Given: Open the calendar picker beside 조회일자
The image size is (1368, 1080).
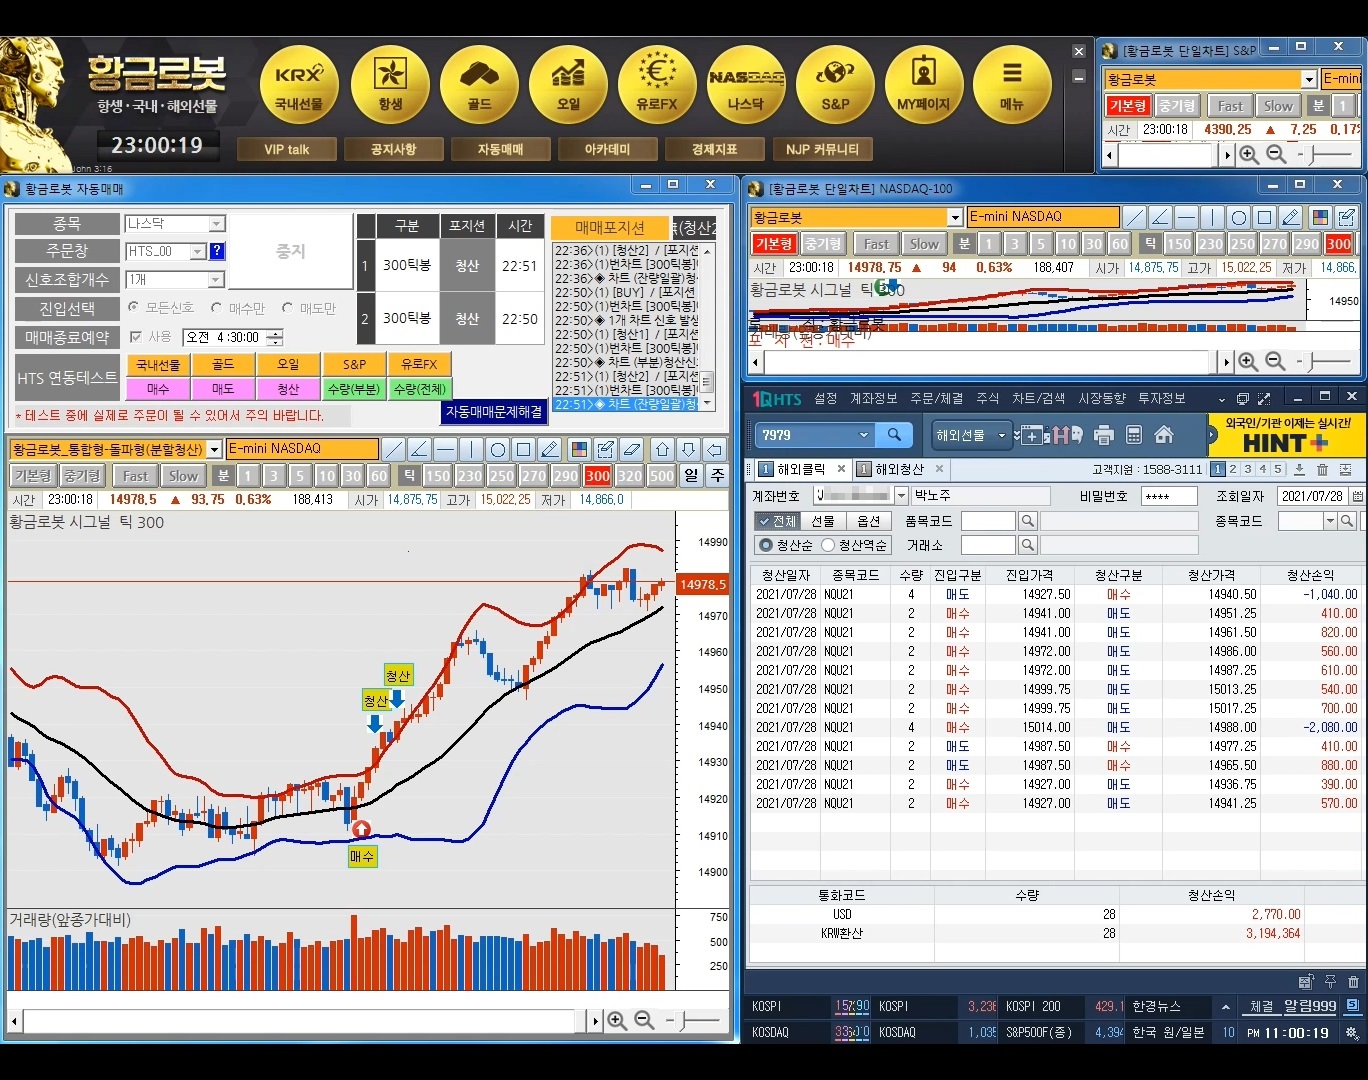Looking at the screenshot, I should 1357,496.
